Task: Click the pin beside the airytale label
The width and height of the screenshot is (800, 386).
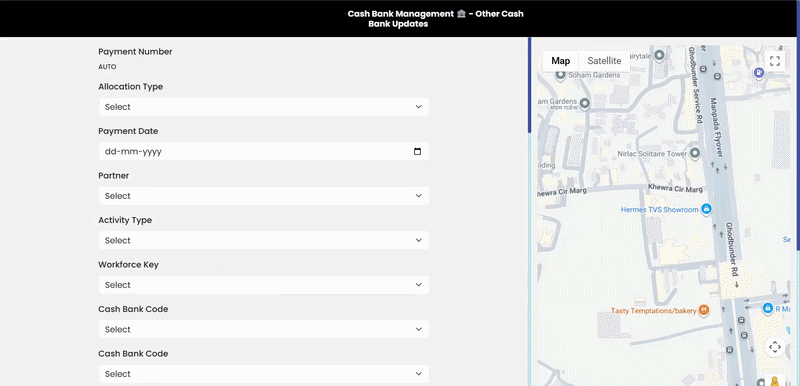Action: click(x=659, y=55)
